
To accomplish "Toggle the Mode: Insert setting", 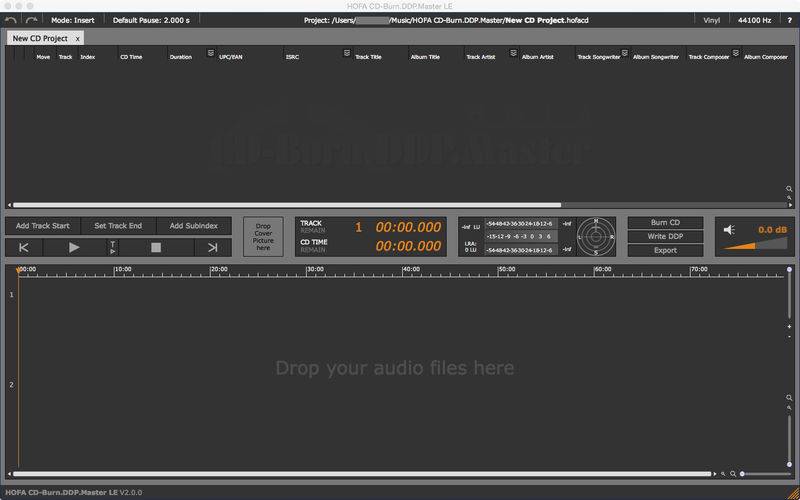I will pos(73,20).
